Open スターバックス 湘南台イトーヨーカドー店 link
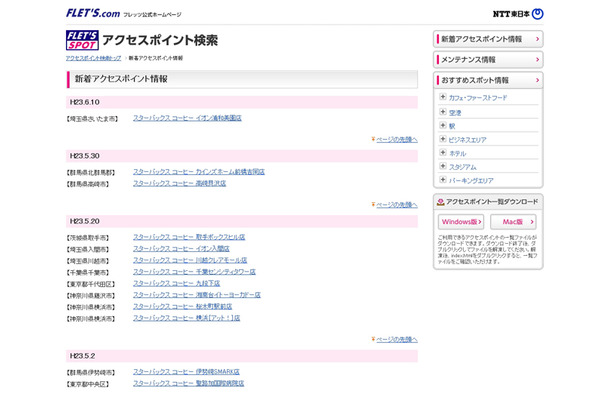Viewport: 610px width, 400px height. click(197, 295)
